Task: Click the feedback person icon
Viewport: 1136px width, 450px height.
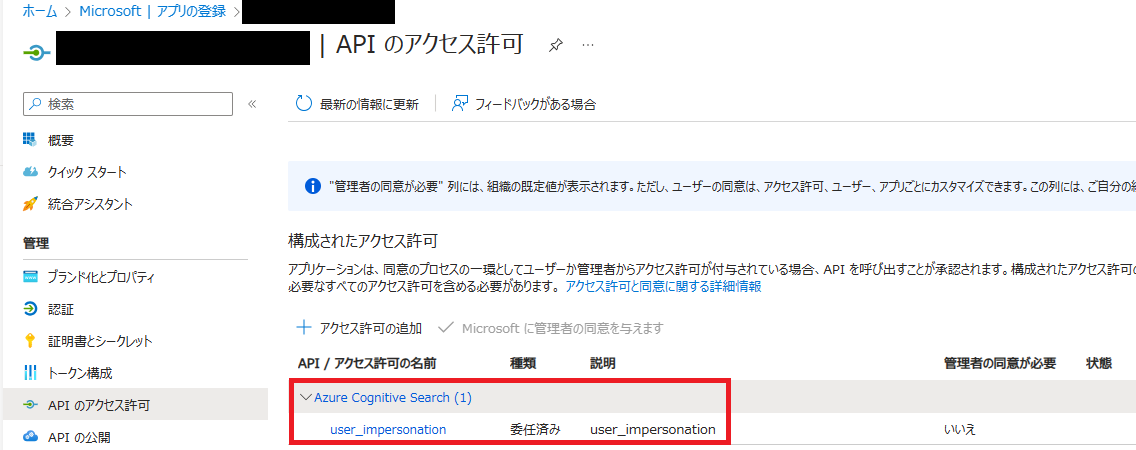Action: click(x=459, y=104)
